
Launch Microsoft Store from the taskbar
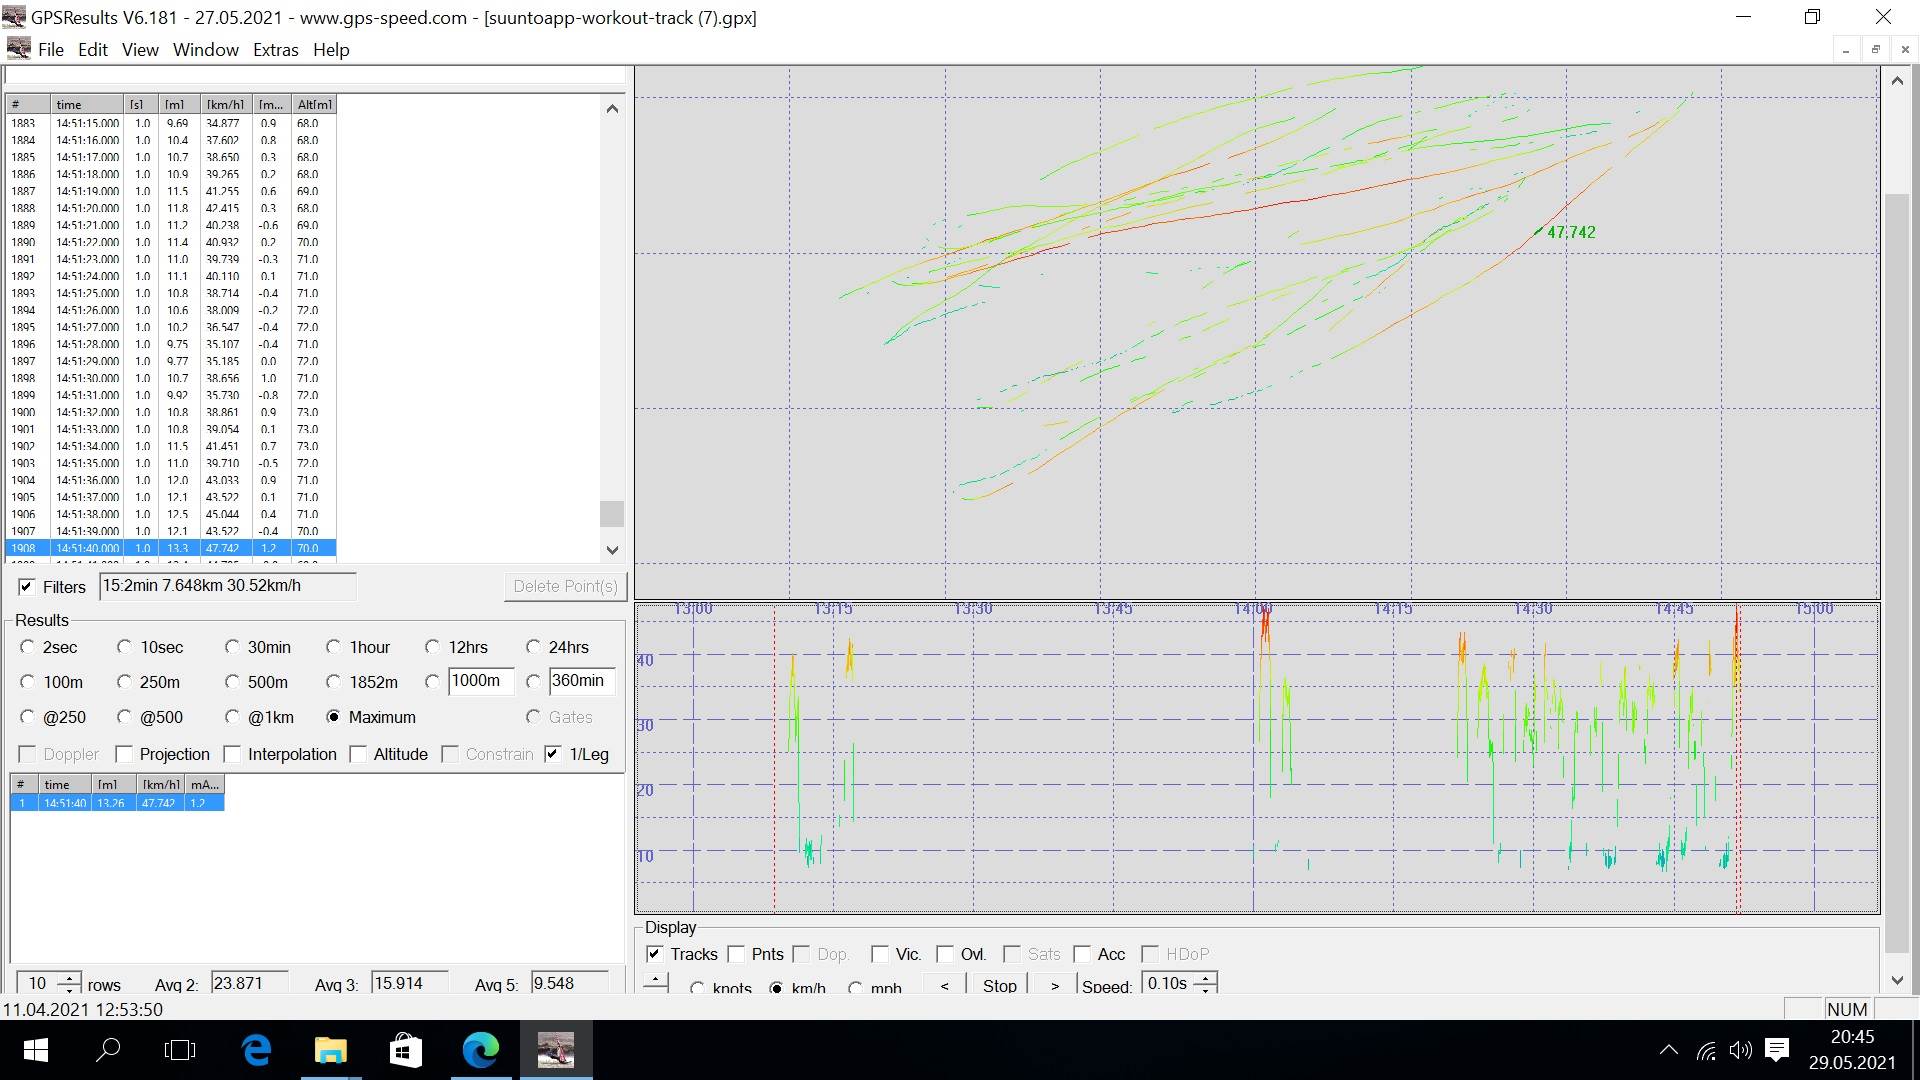point(405,1050)
